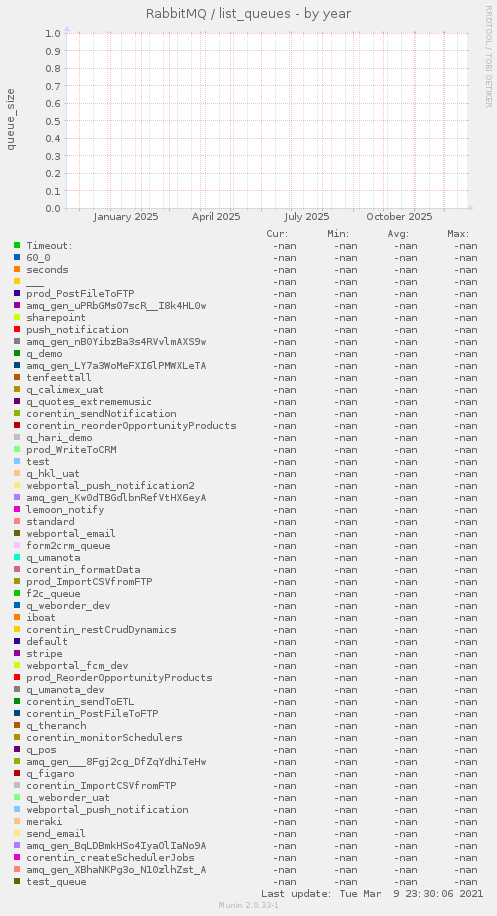Screen dimensions: 497x916
Task: Click the Max: column header
Action: [458, 234]
